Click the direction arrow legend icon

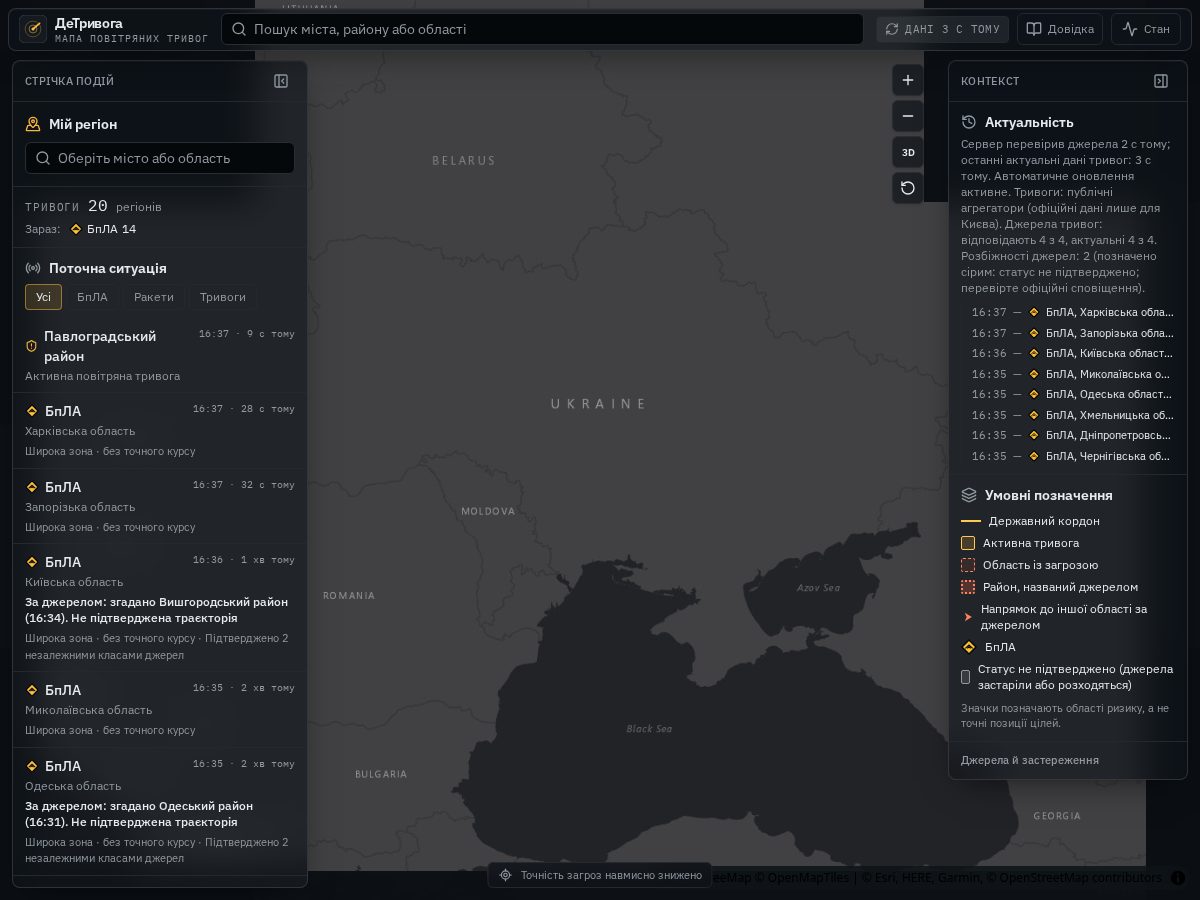click(968, 617)
